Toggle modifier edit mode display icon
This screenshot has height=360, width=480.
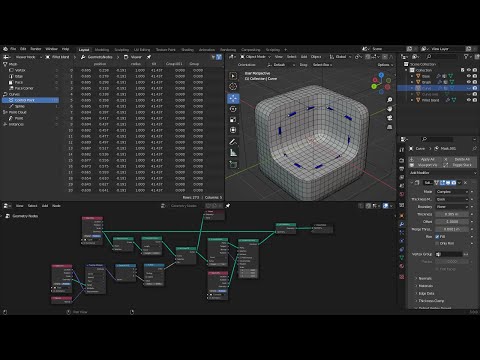443,183
